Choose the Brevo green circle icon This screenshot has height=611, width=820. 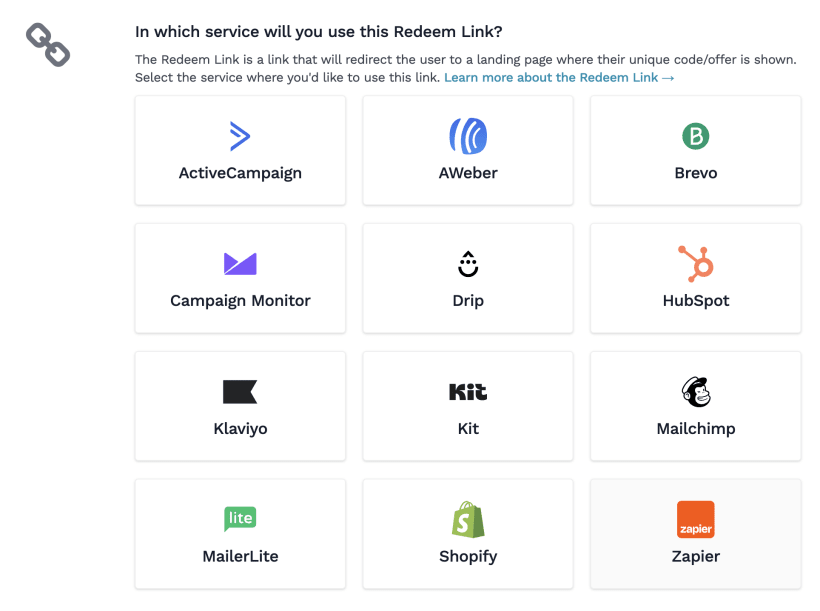(695, 133)
